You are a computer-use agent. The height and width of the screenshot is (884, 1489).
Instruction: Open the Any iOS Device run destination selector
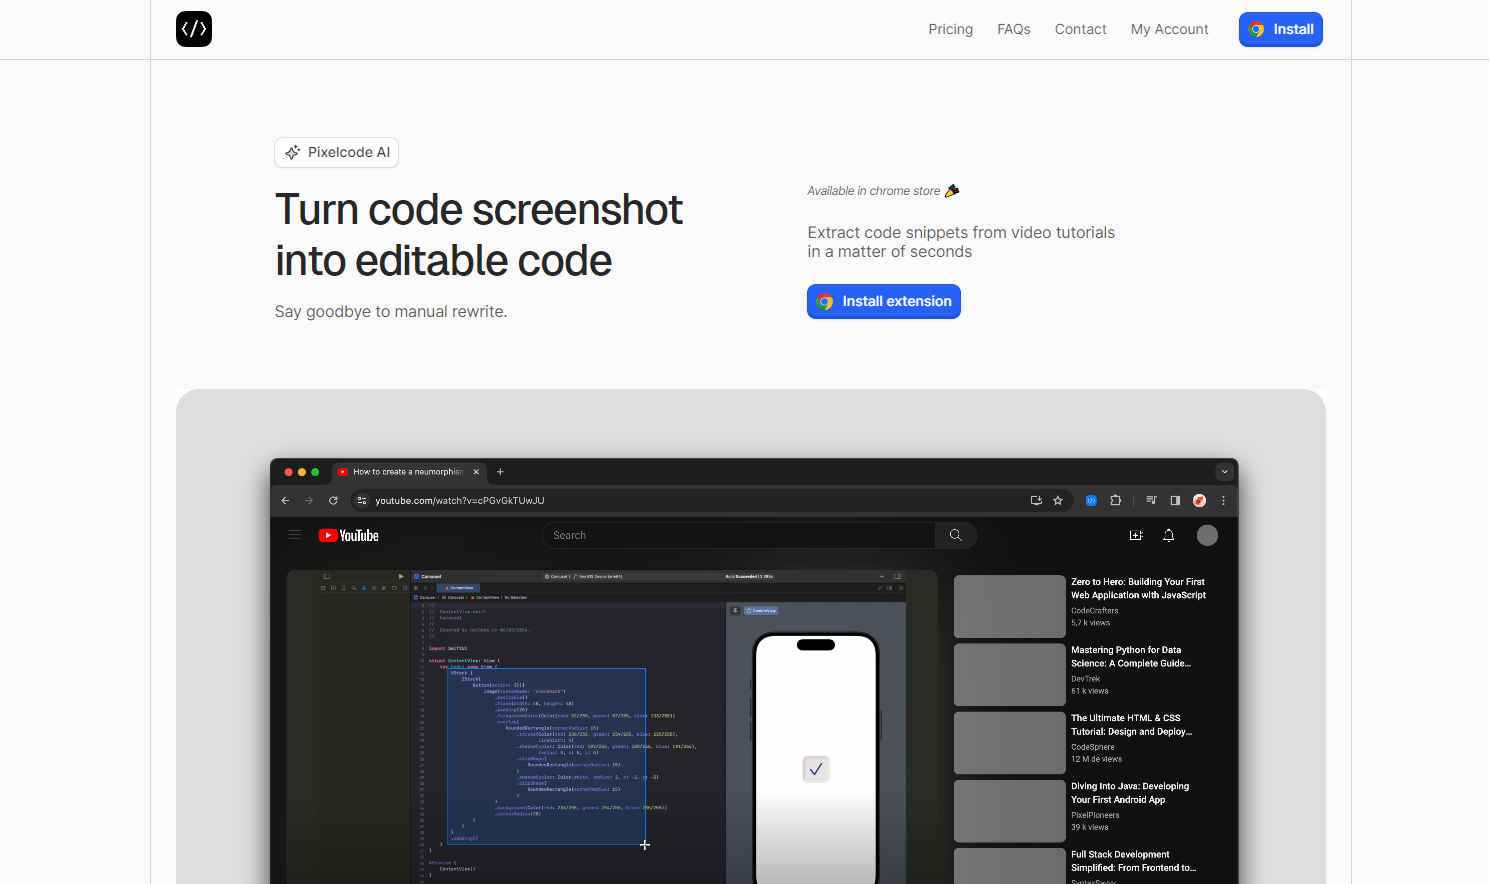[598, 577]
